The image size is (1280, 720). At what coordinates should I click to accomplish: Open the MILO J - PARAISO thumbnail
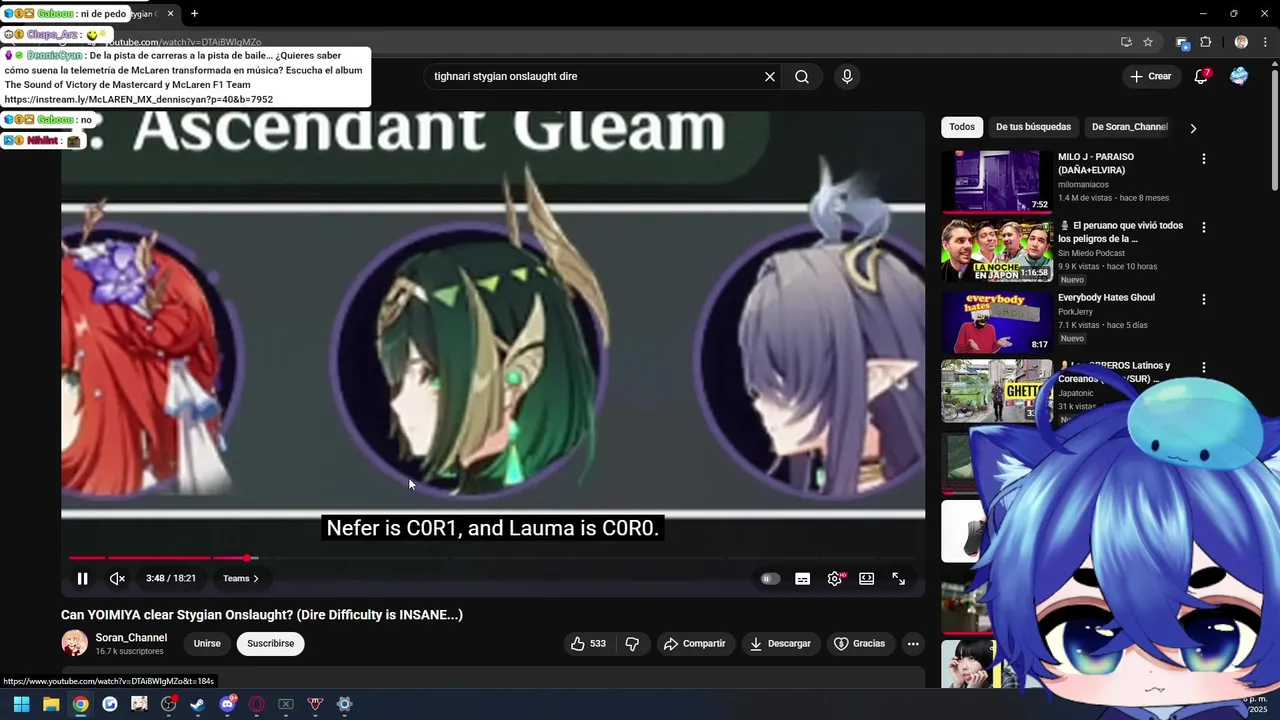tap(997, 181)
